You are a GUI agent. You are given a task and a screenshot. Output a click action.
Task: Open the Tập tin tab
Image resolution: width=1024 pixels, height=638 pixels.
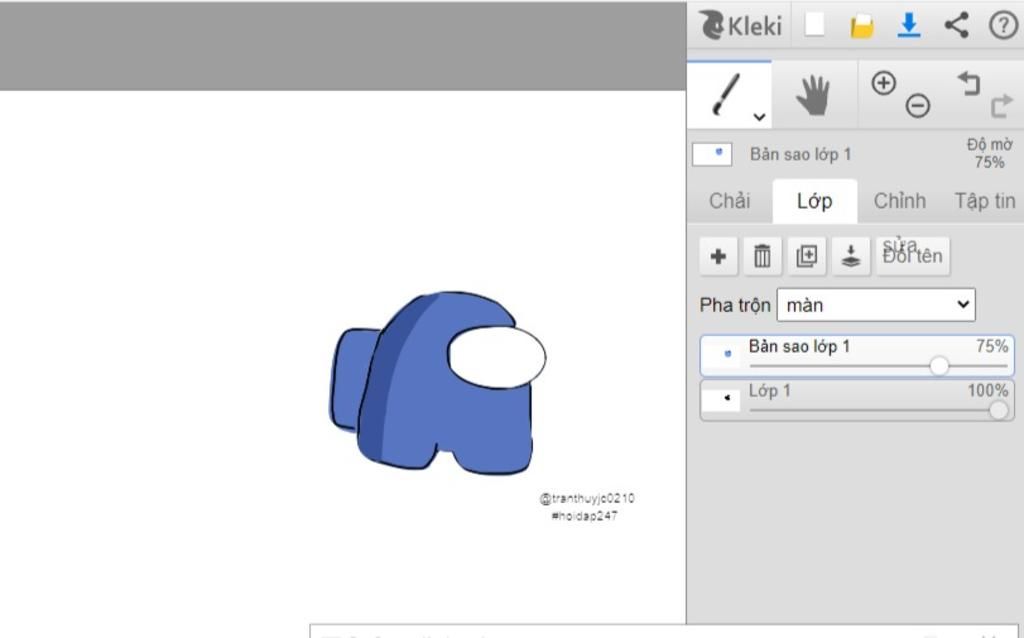tap(984, 200)
